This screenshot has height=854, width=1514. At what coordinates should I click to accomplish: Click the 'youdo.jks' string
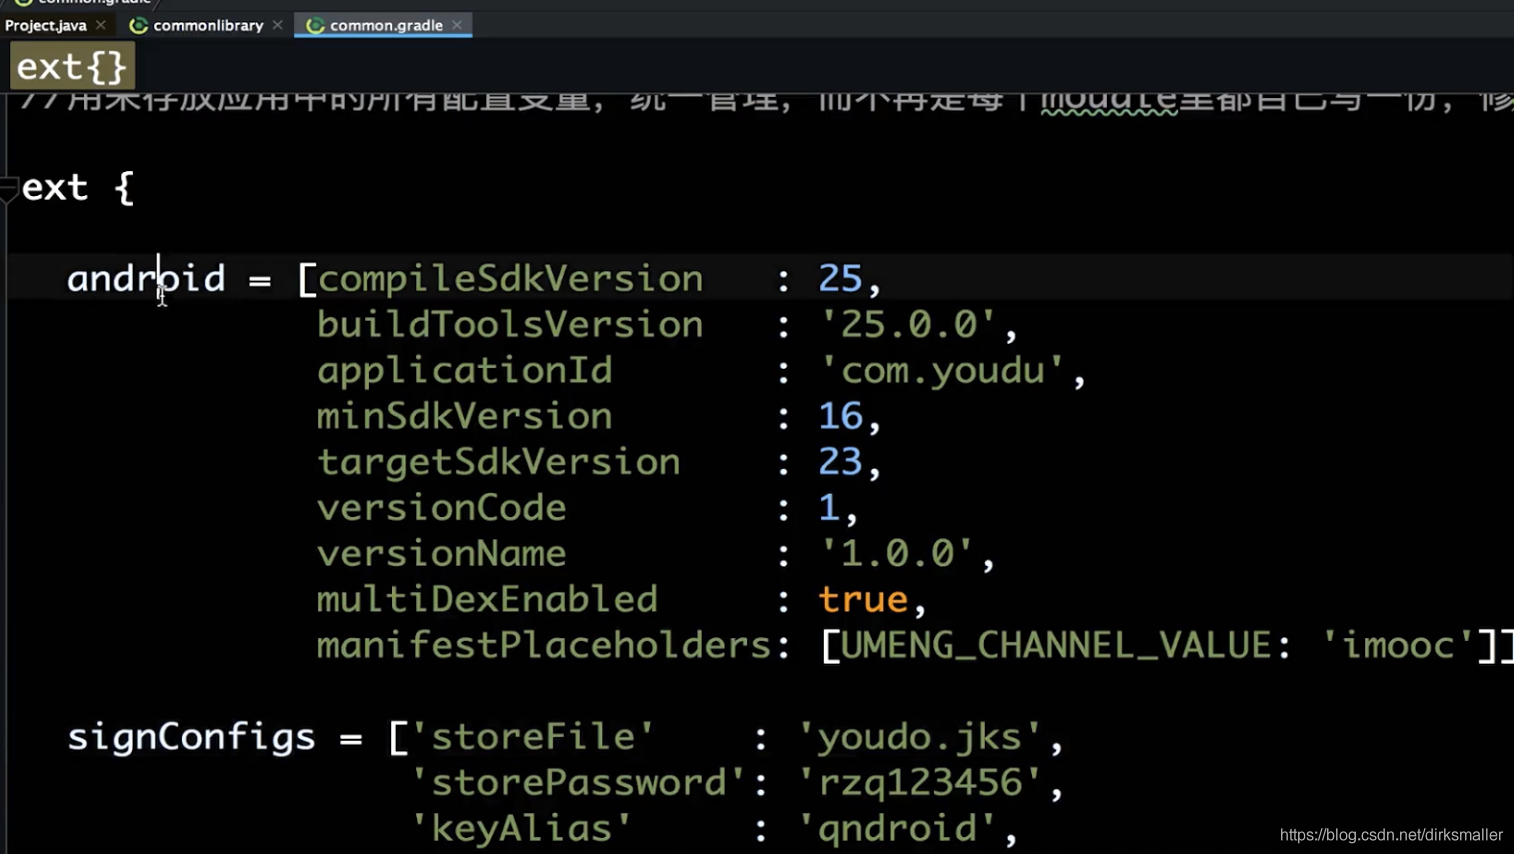pos(919,738)
